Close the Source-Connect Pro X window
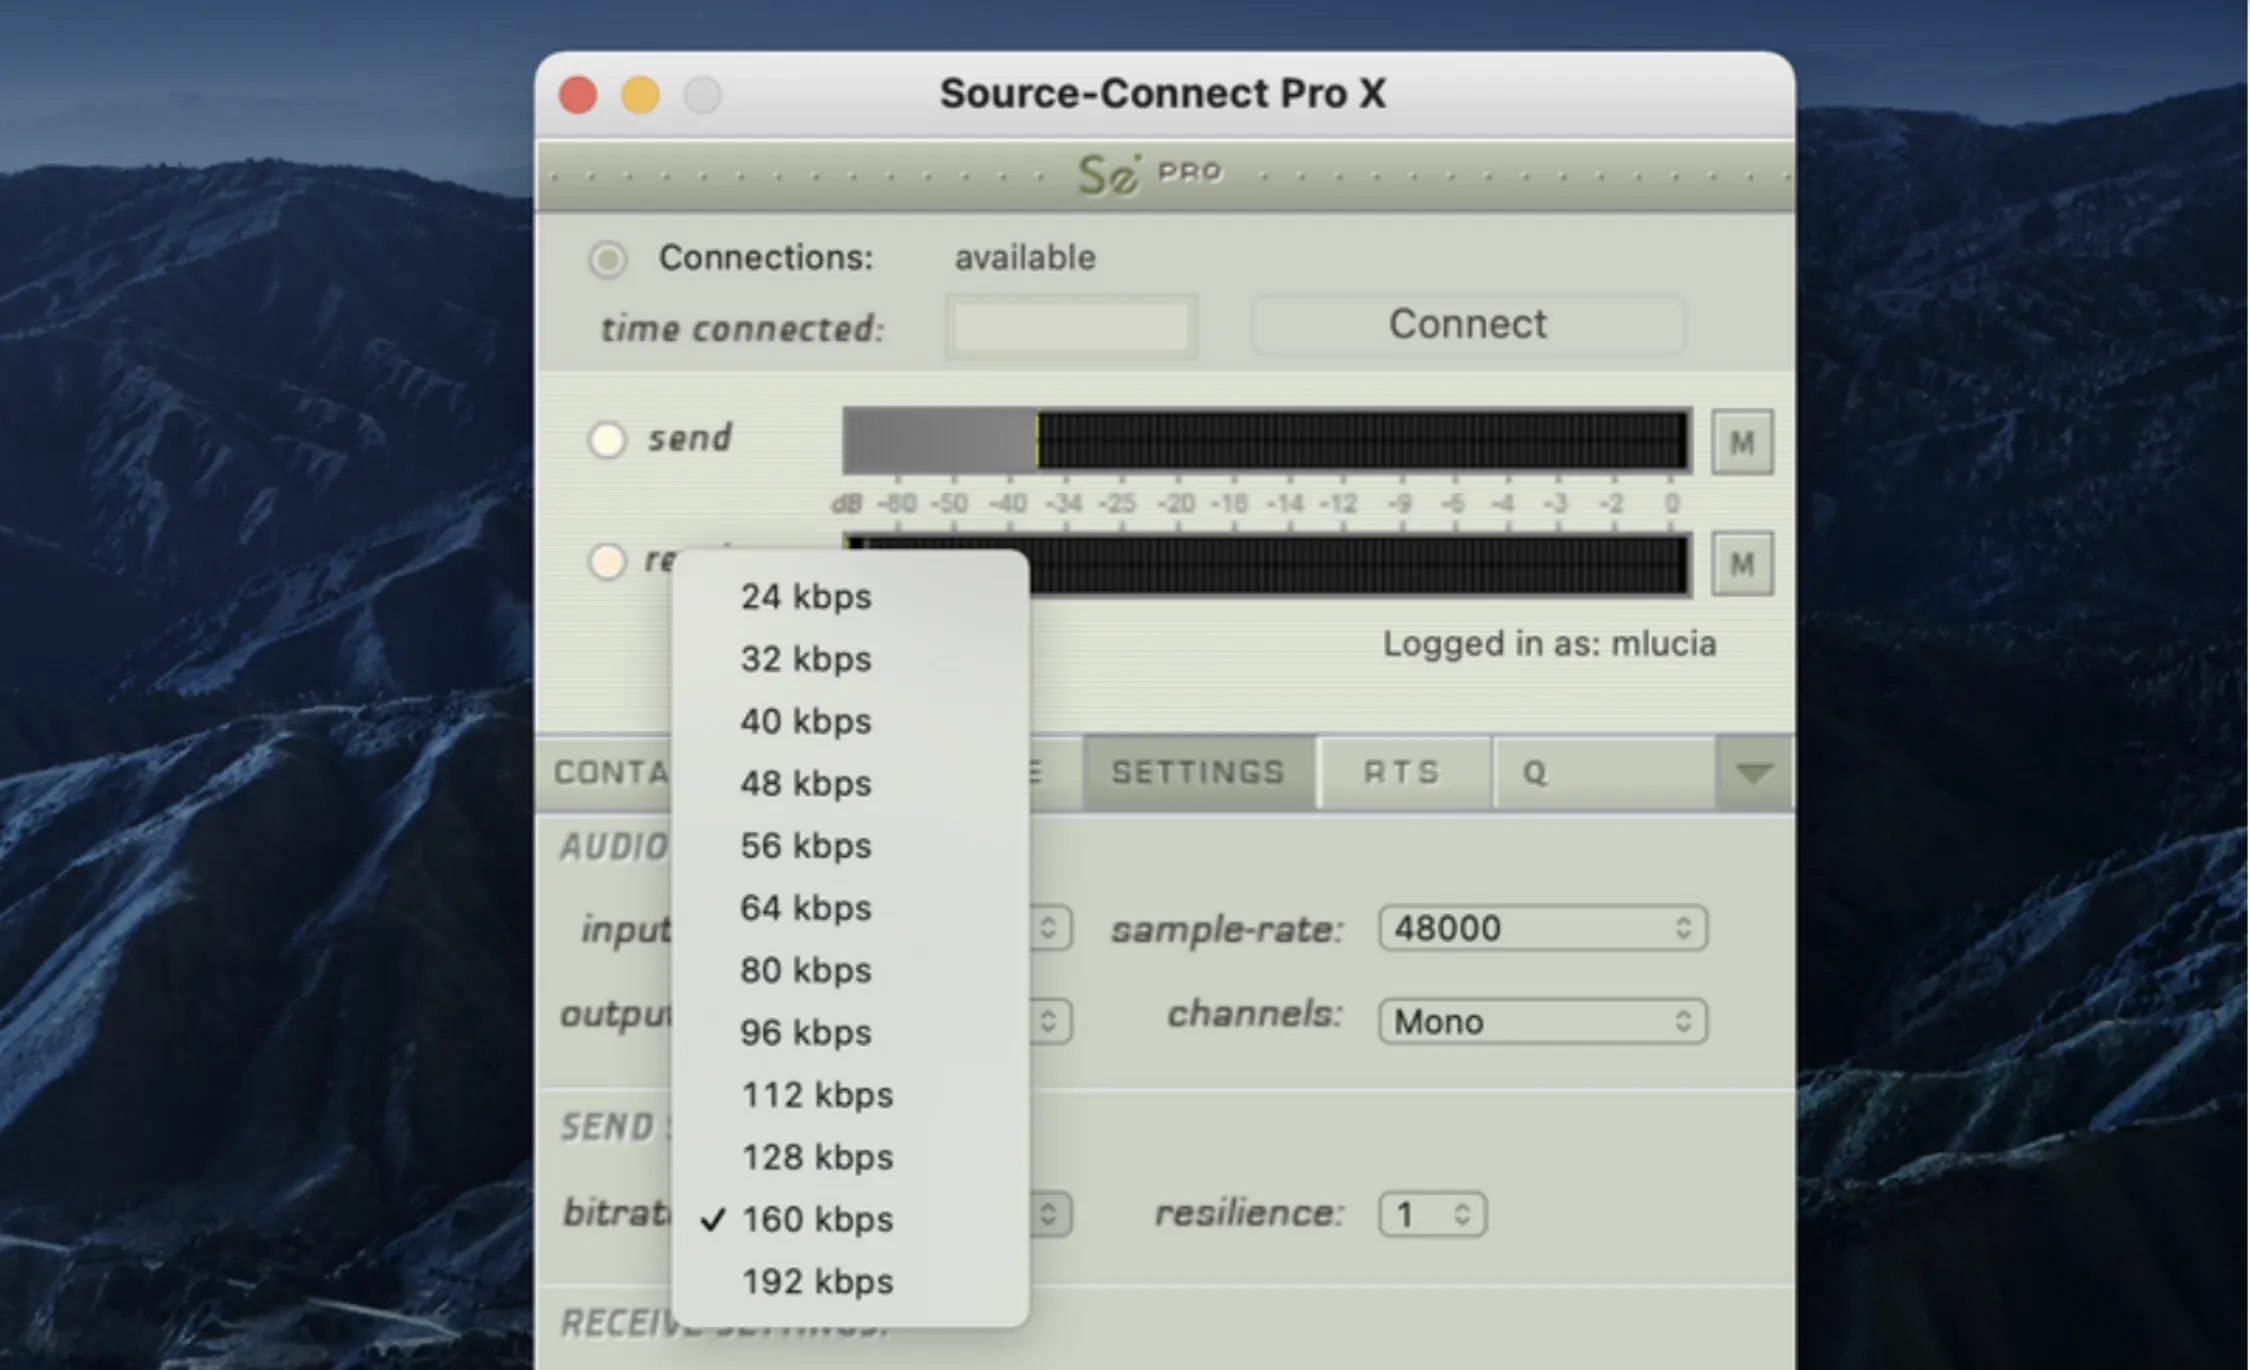 coord(578,95)
